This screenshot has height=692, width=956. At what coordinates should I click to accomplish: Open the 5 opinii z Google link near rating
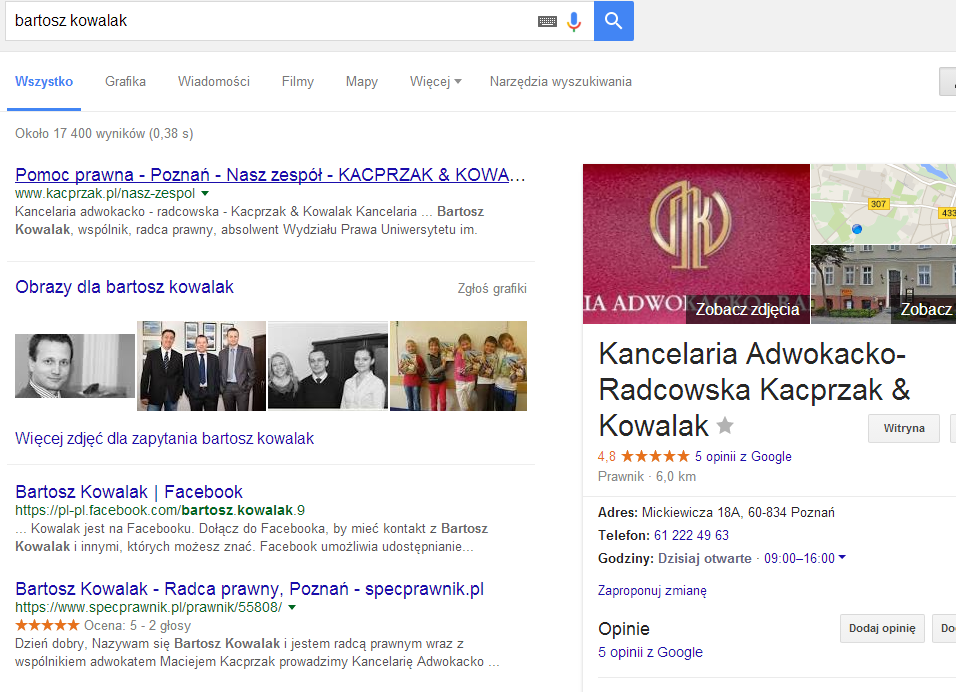click(743, 457)
